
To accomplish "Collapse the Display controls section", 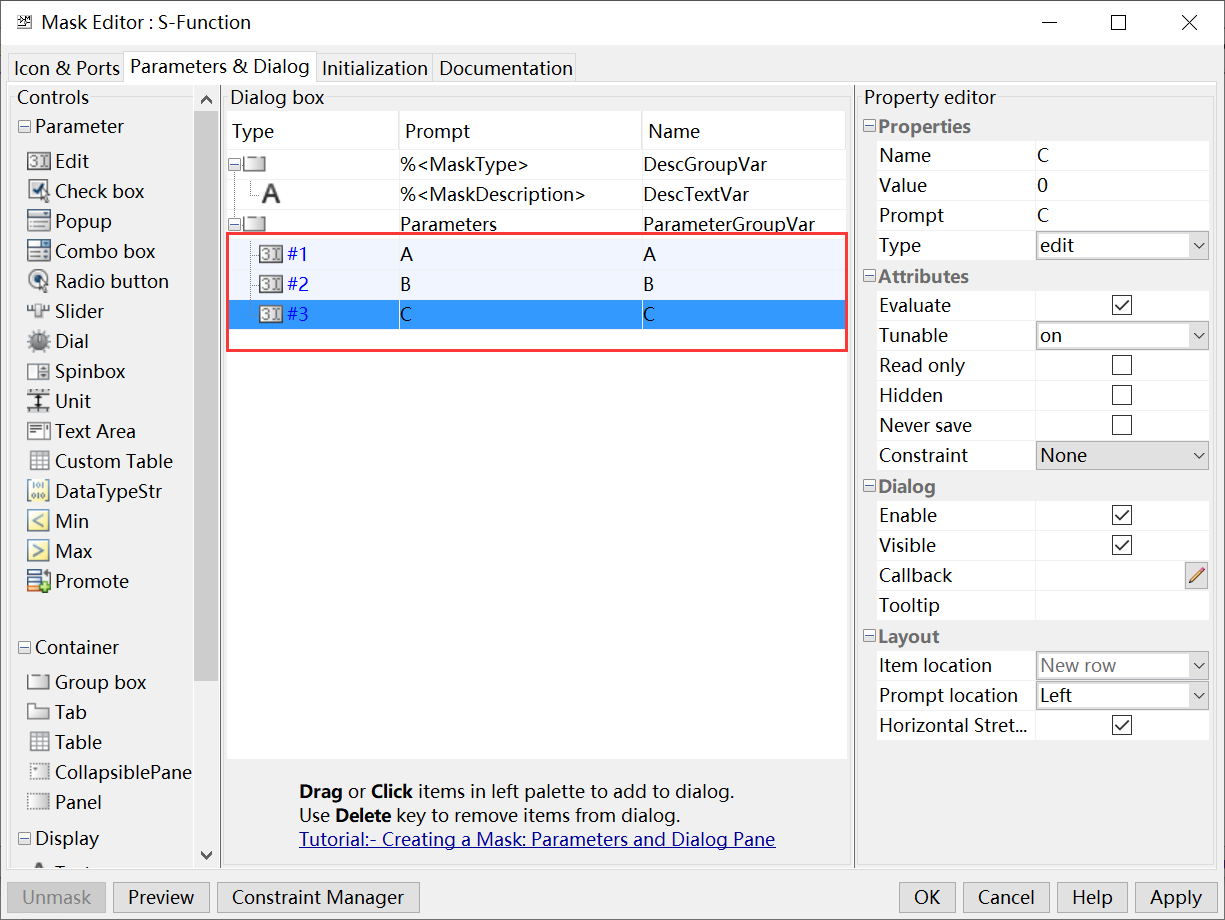I will (24, 839).
